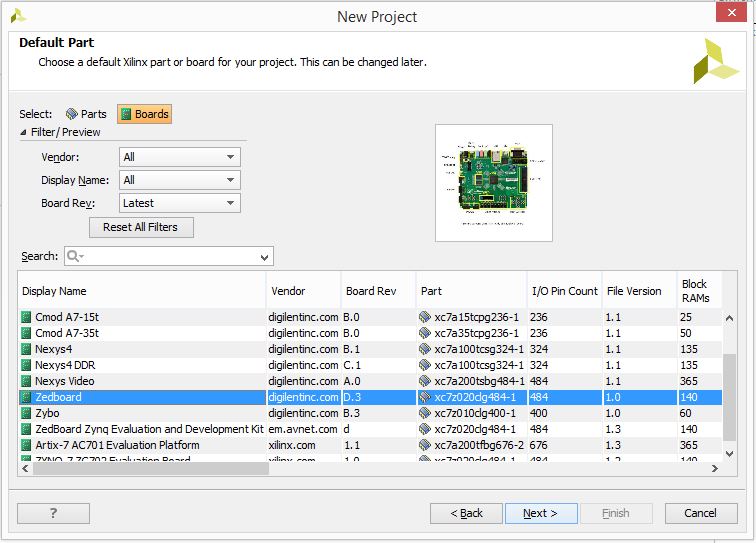756x543 pixels.
Task: Open the Board Rev dropdown
Action: (179, 203)
